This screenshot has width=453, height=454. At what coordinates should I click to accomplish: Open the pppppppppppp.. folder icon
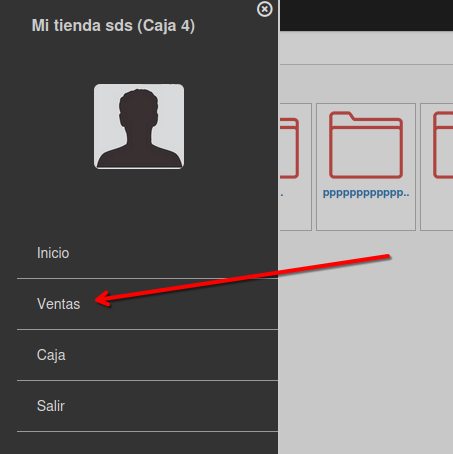[366, 145]
